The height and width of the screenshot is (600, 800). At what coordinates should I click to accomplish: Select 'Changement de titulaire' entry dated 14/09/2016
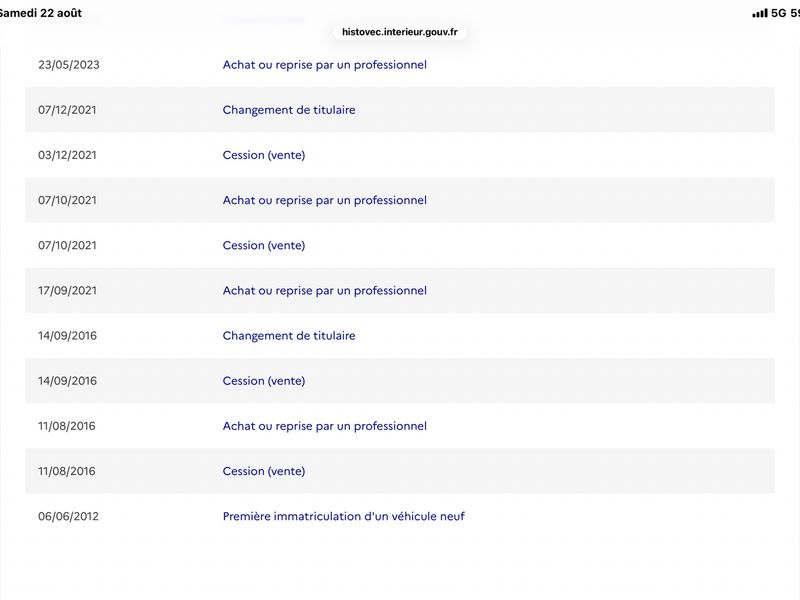click(289, 336)
